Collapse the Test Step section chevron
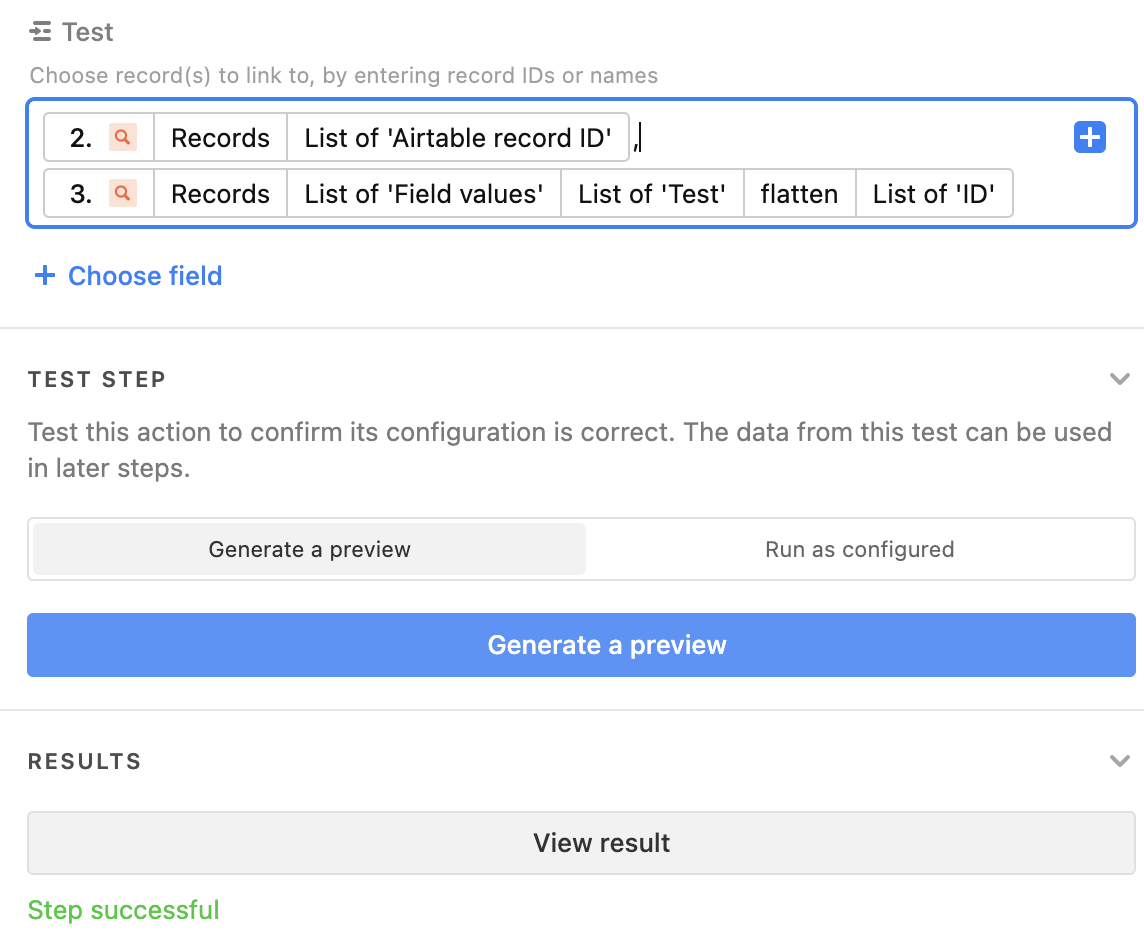The image size is (1144, 946). [x=1119, y=379]
